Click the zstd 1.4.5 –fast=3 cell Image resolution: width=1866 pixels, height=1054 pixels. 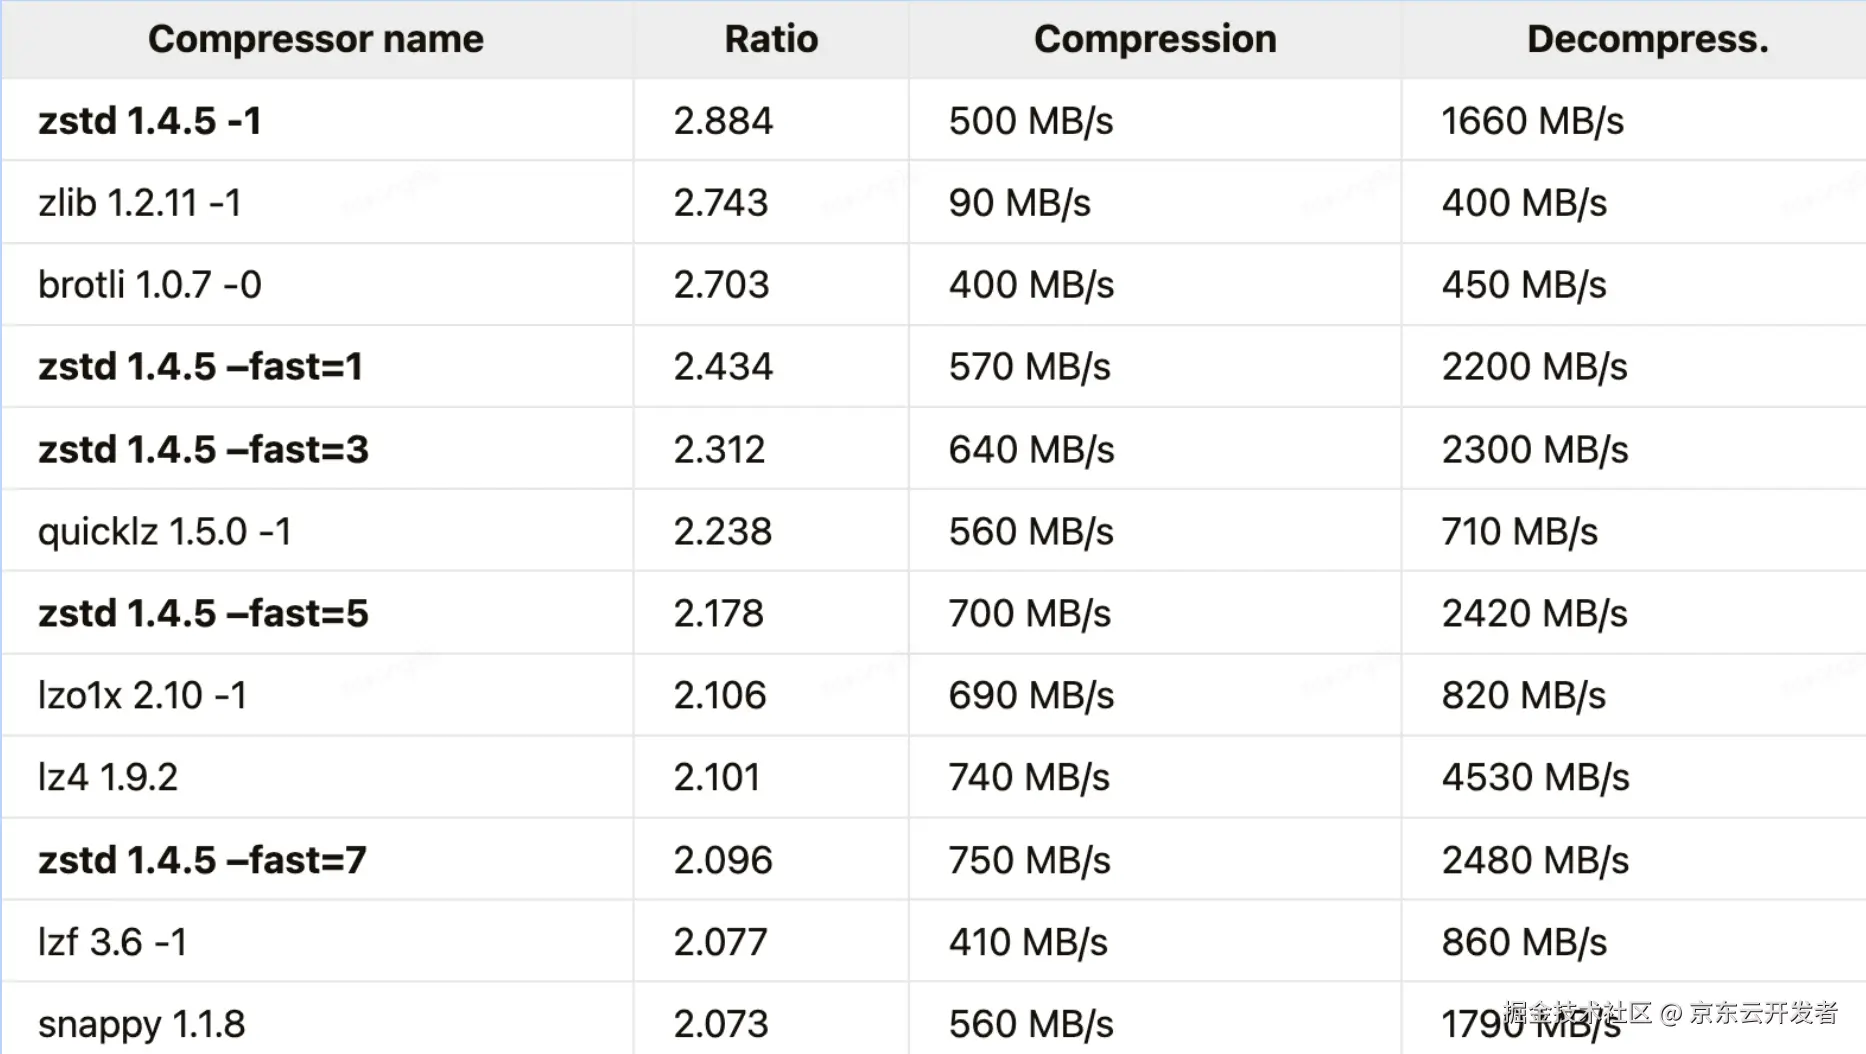(203, 450)
